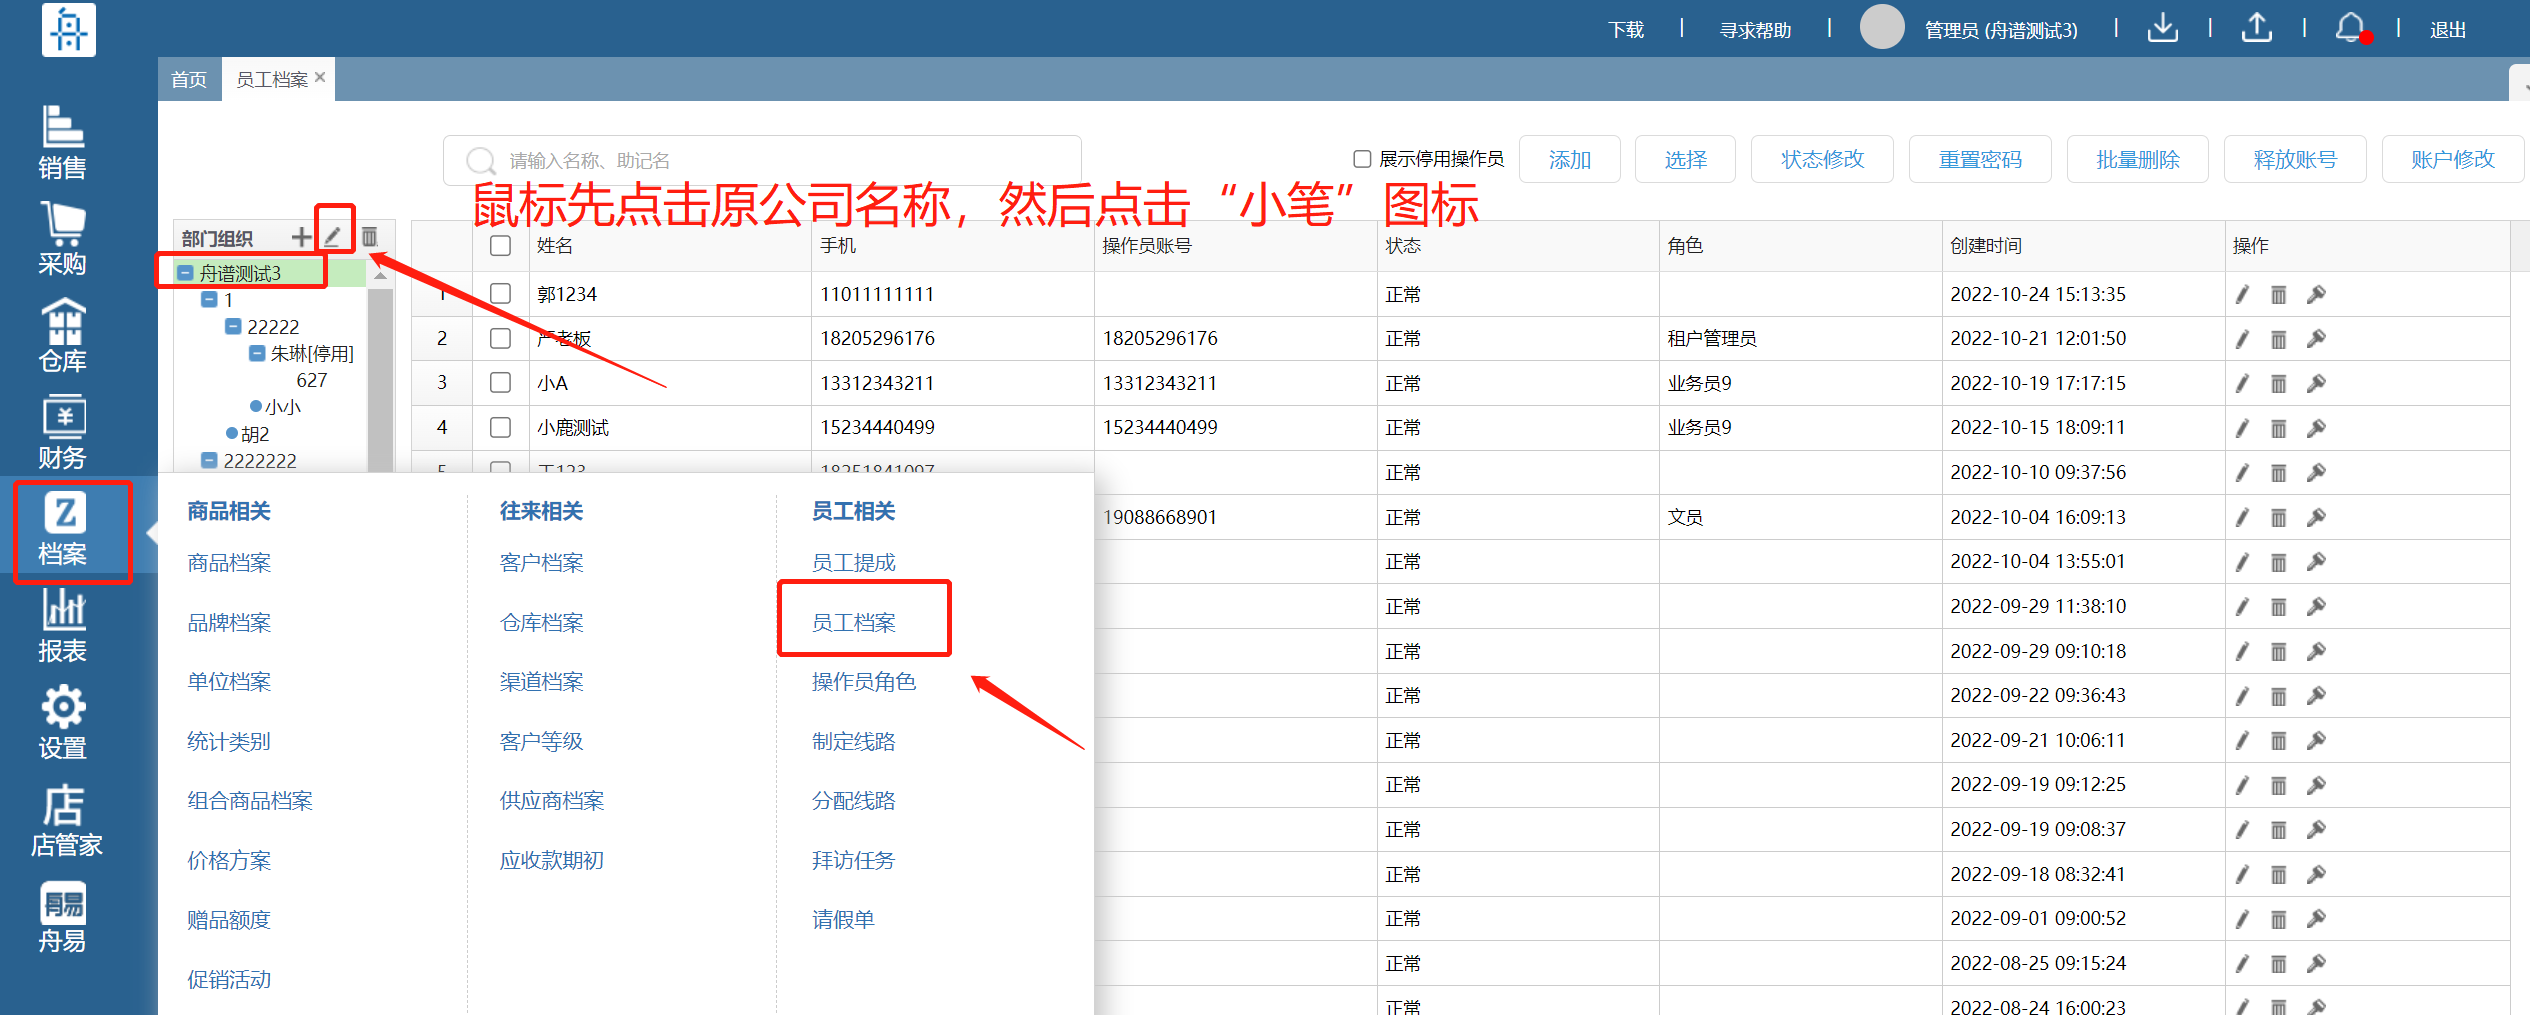The image size is (2530, 1015).
Task: Select the 胡2 department tree item
Action: [x=255, y=434]
